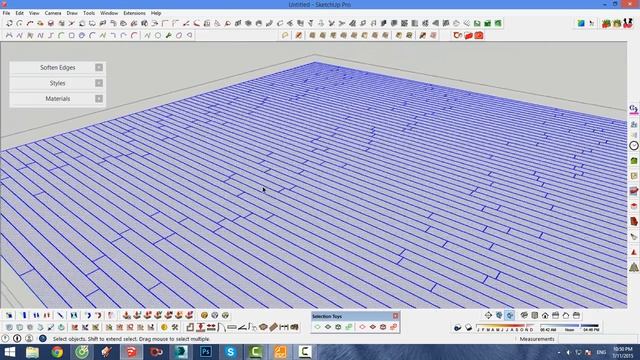The width and height of the screenshot is (640, 360).
Task: Open the View menu
Action: [34, 13]
